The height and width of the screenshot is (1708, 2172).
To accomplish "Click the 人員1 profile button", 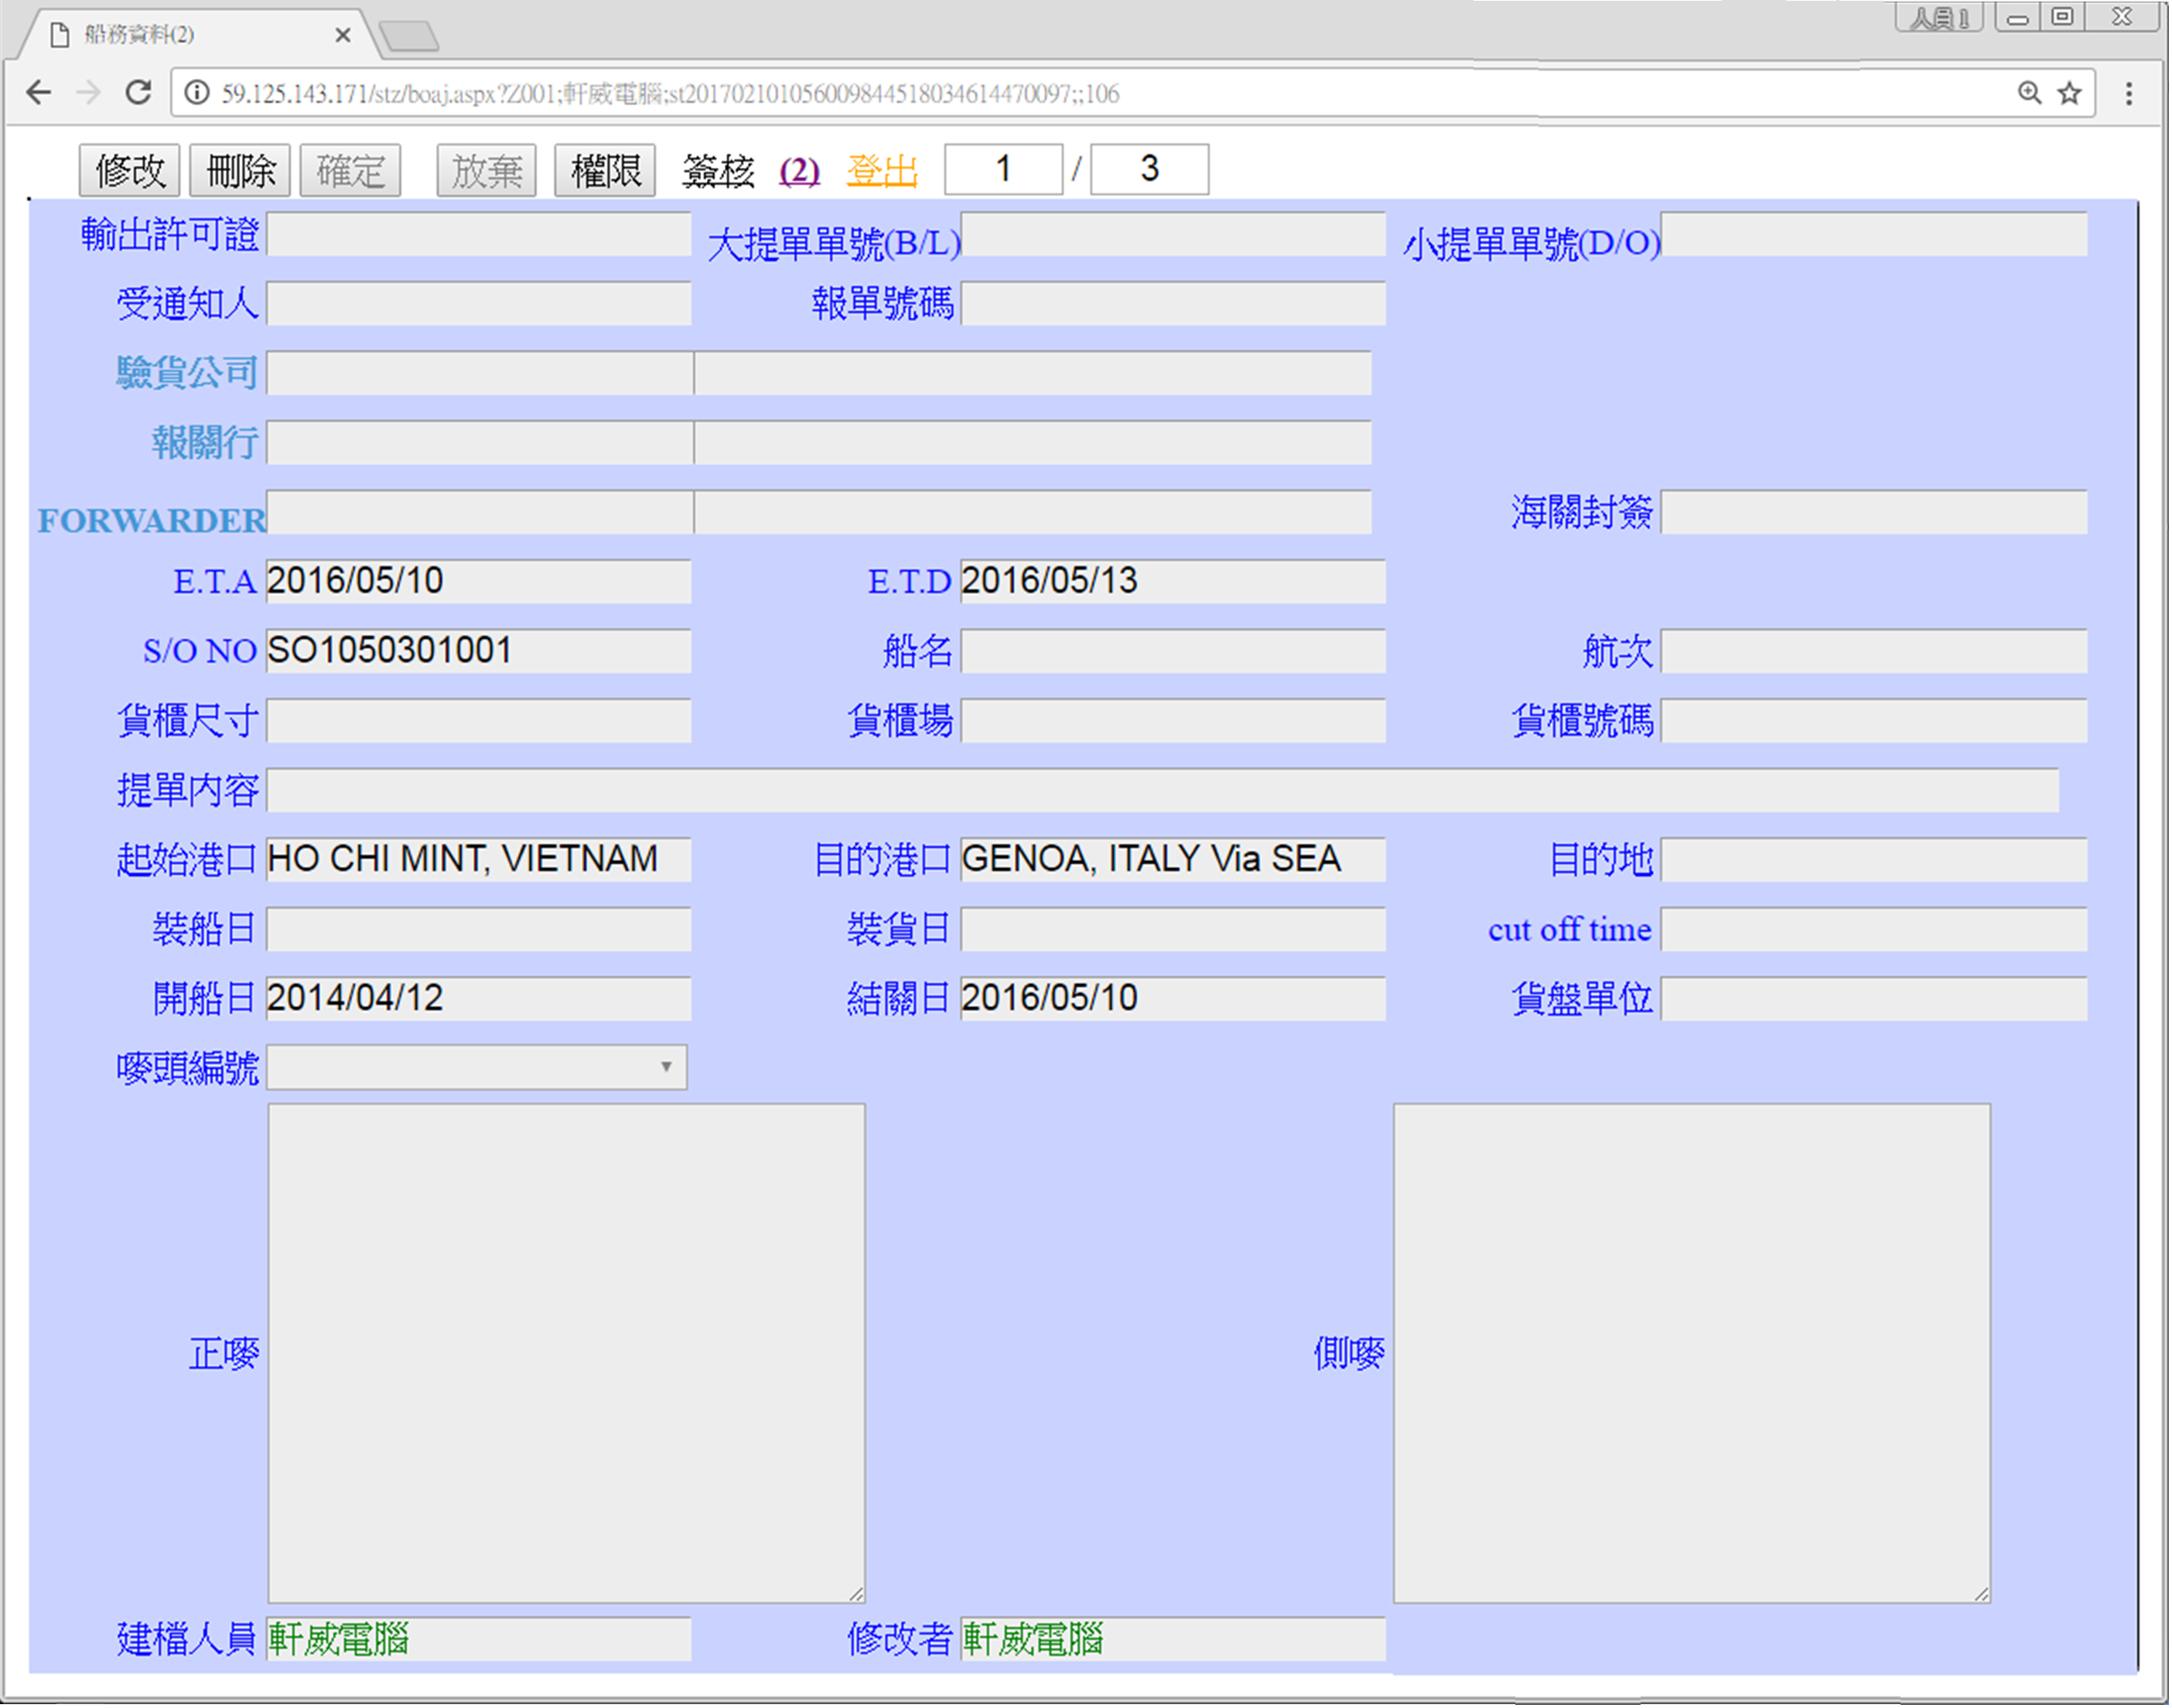I will click(x=1941, y=17).
